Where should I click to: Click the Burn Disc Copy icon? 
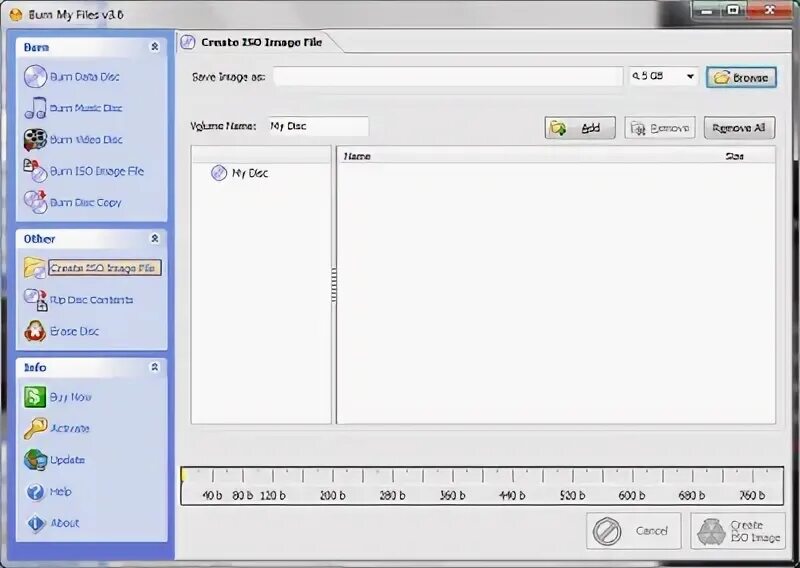pyautogui.click(x=35, y=202)
